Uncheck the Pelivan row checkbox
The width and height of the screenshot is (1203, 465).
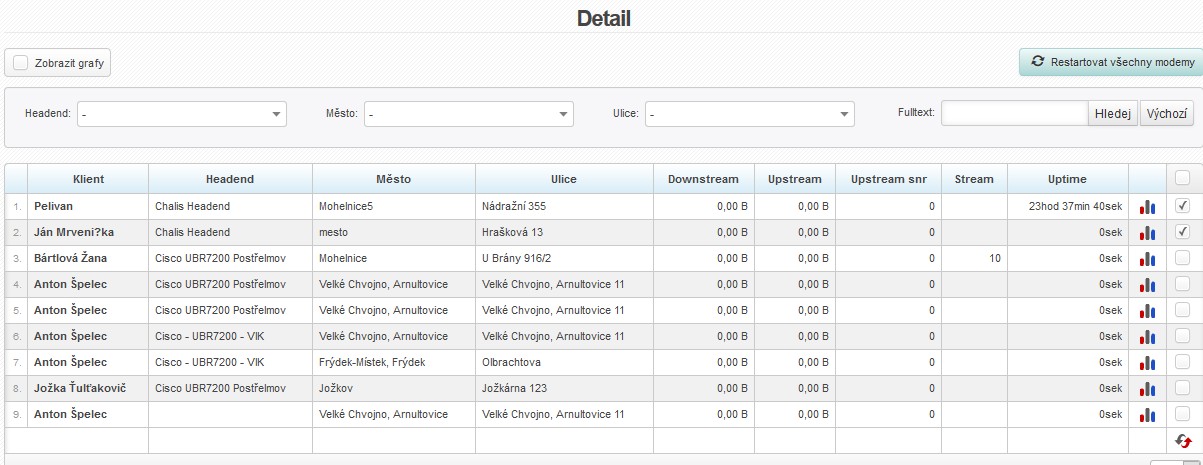[1183, 205]
